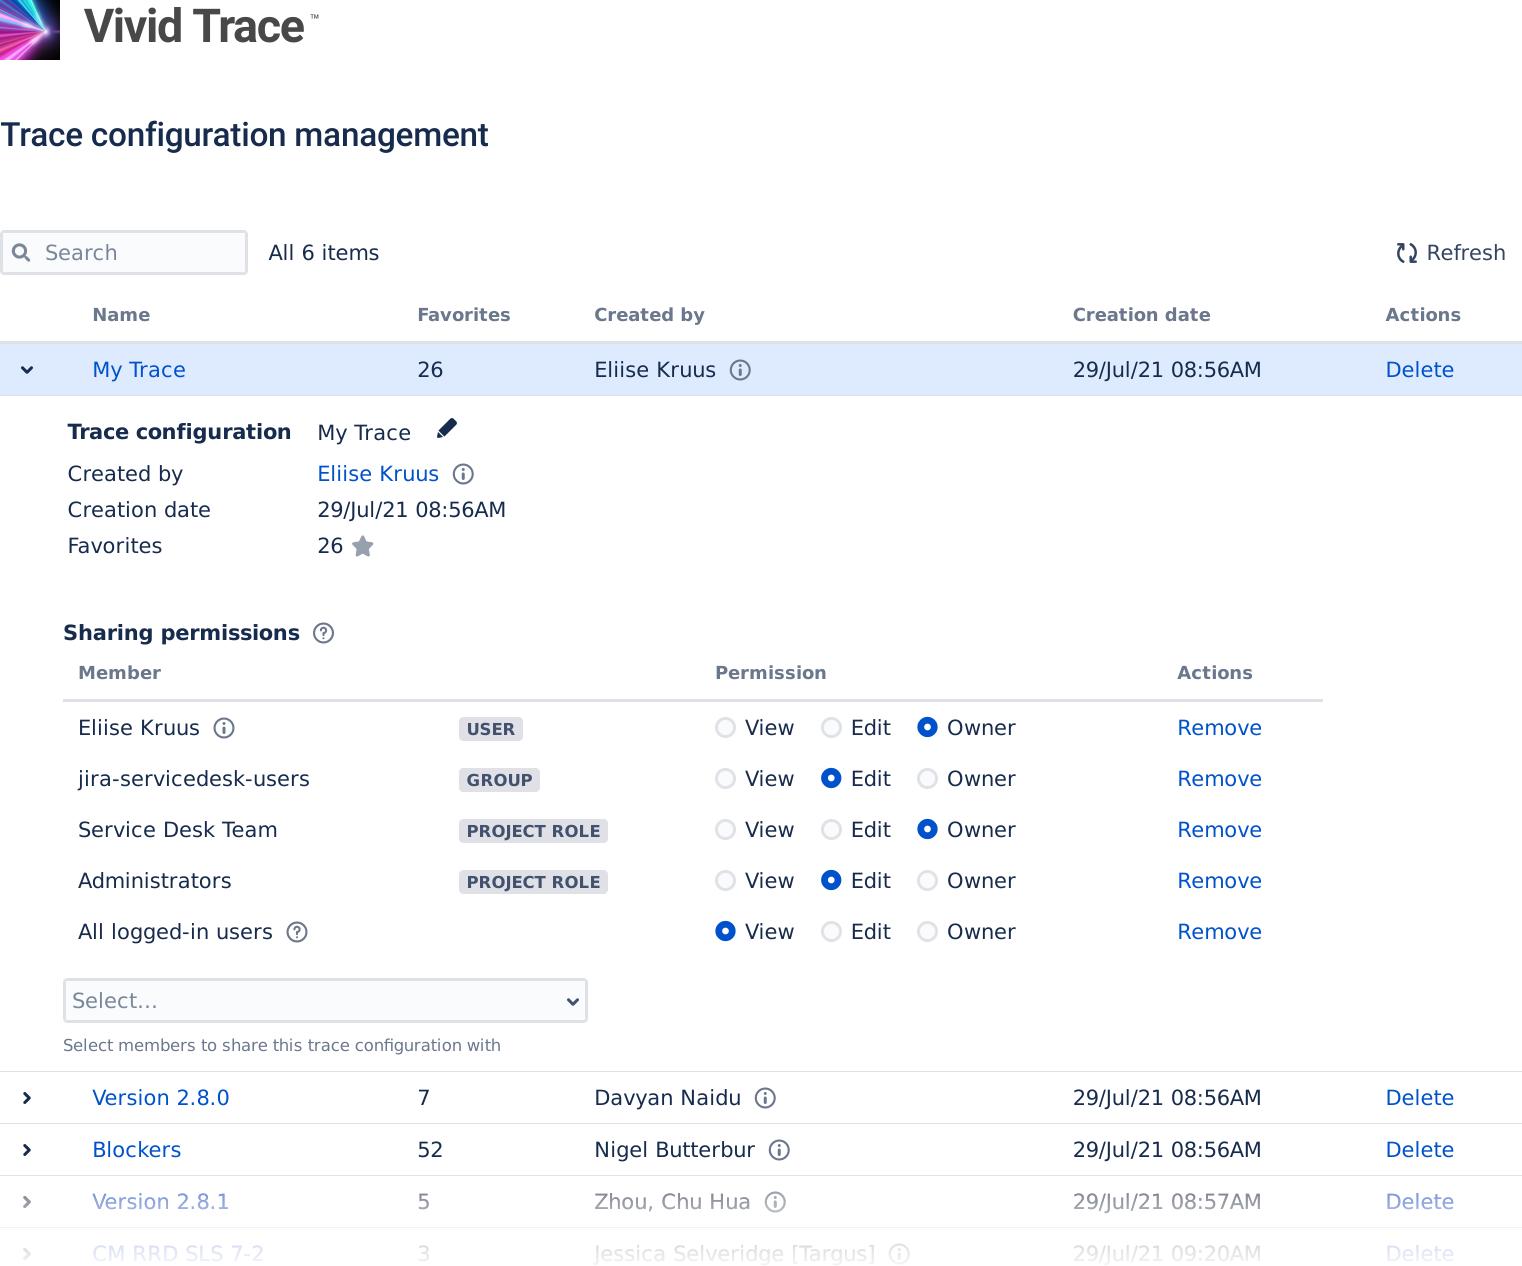Image resolution: width=1522 pixels, height=1266 pixels.
Task: Remove Service Desk Team from sharing
Action: [x=1219, y=830]
